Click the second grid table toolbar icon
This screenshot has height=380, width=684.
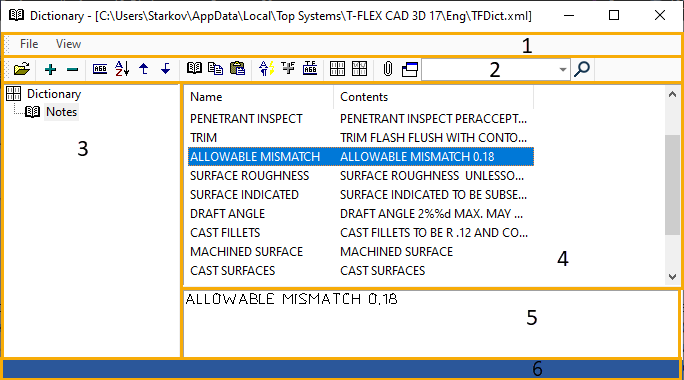click(x=359, y=69)
